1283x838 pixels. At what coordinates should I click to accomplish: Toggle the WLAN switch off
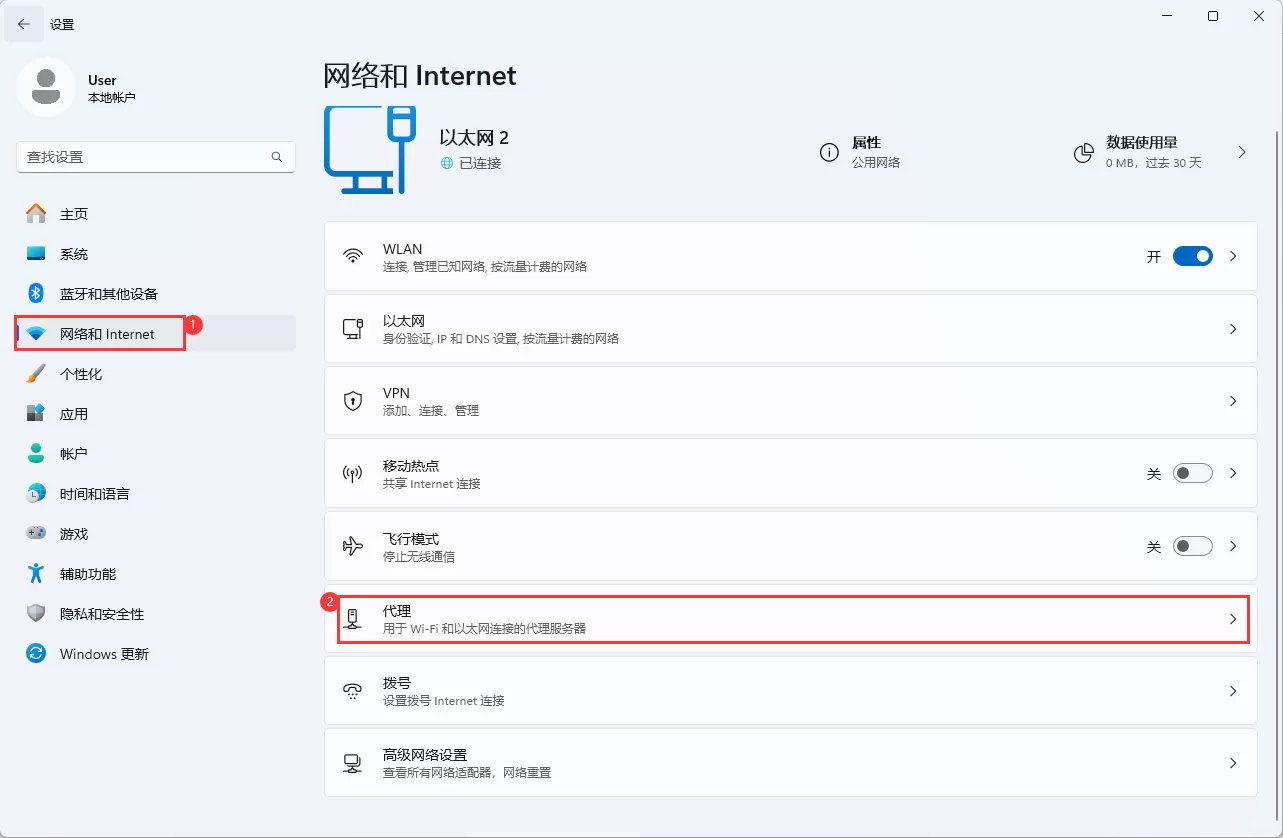tap(1192, 256)
